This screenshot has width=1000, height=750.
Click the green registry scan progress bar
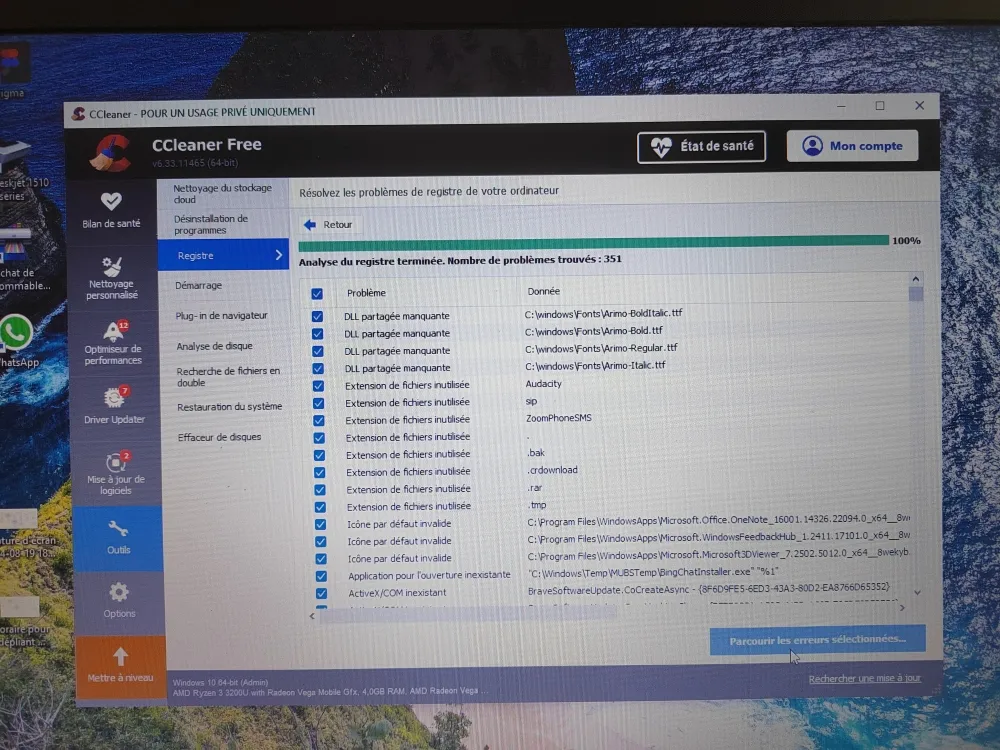[x=593, y=241]
